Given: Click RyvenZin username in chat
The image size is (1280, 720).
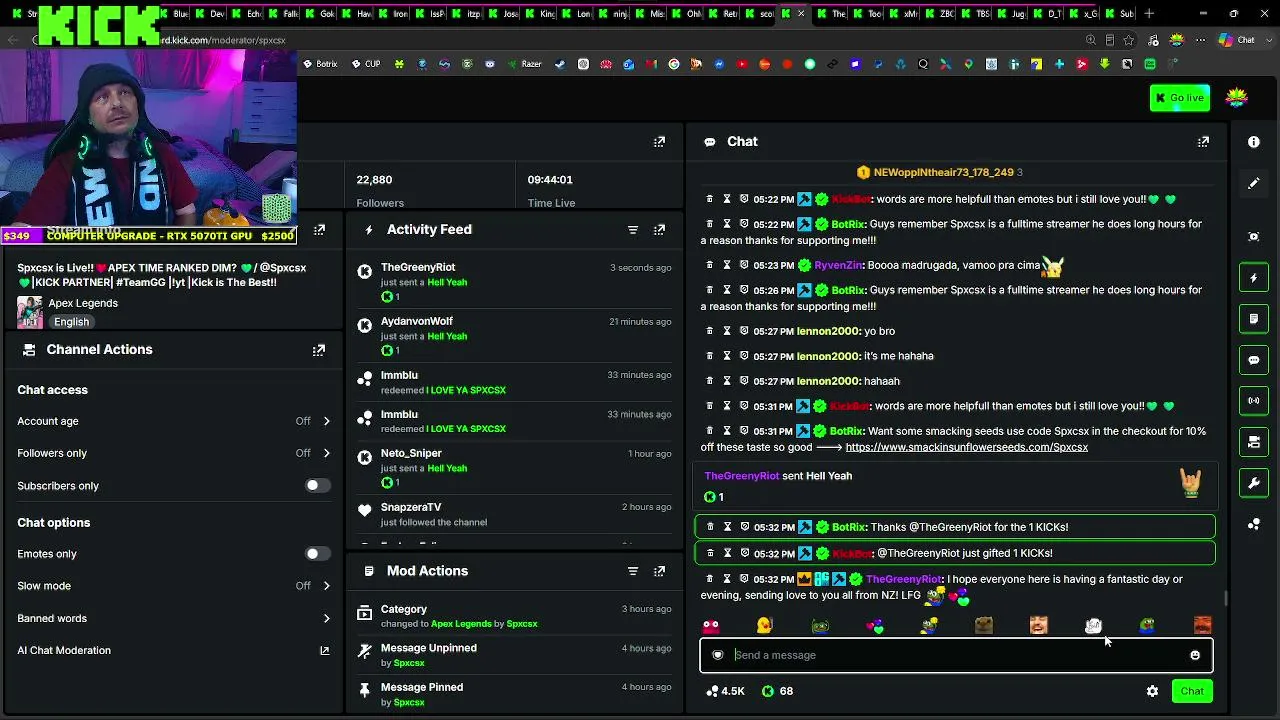Looking at the screenshot, I should [837, 265].
